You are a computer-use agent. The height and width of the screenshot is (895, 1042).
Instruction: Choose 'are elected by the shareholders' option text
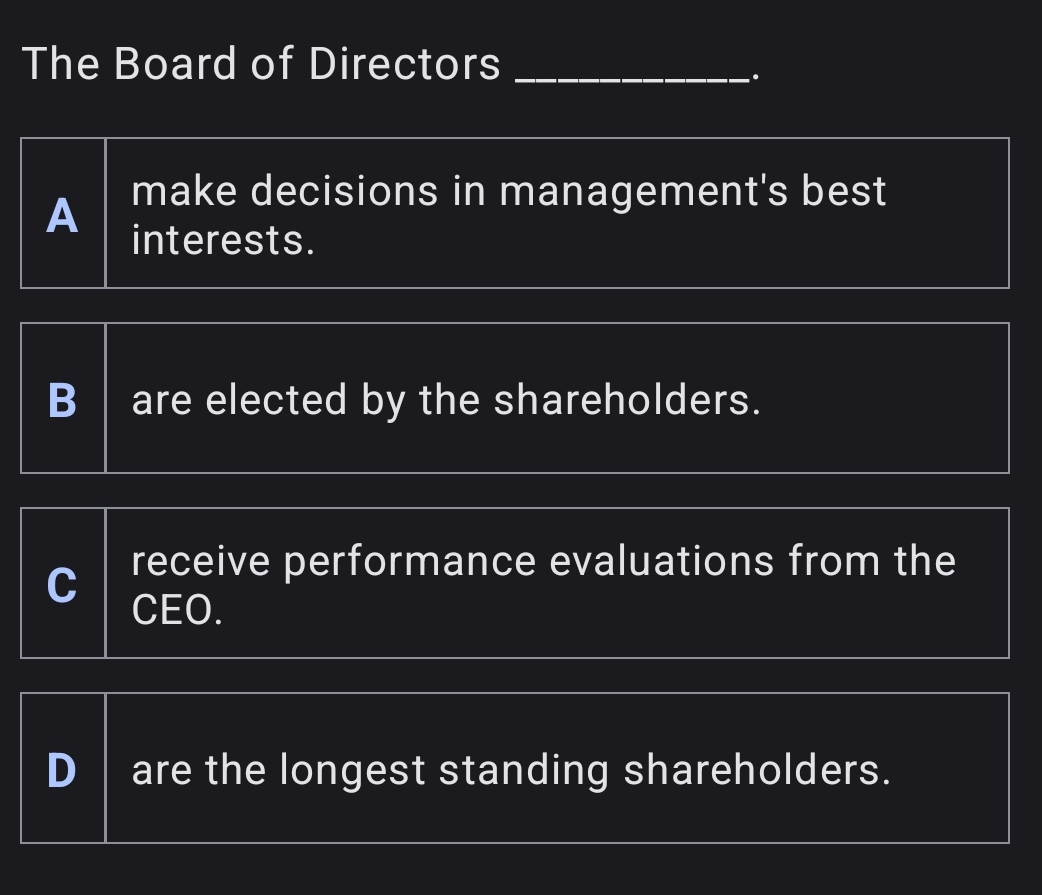click(x=446, y=400)
